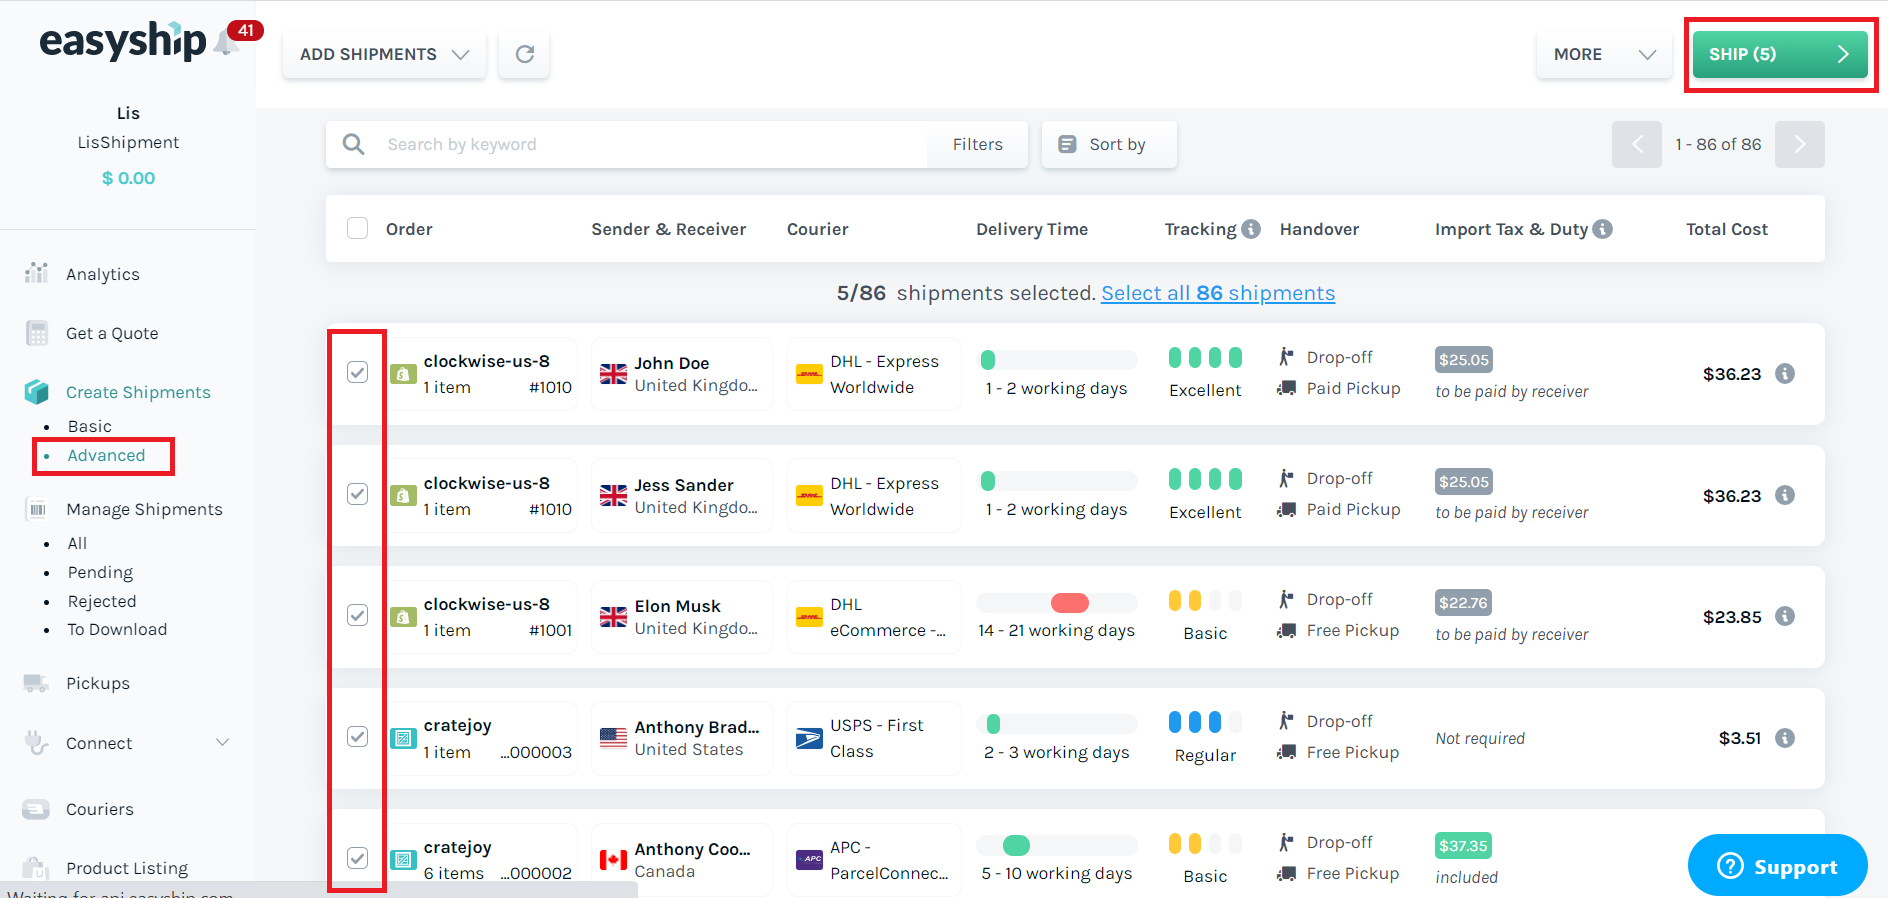
Task: Open Basic under Create Shipments
Action: point(90,426)
